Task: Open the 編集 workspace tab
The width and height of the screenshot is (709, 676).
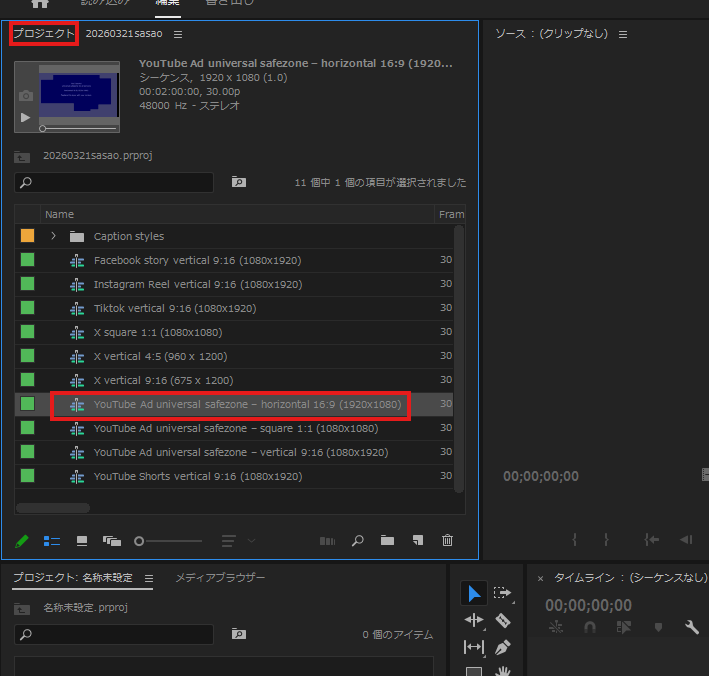Action: pos(167,3)
